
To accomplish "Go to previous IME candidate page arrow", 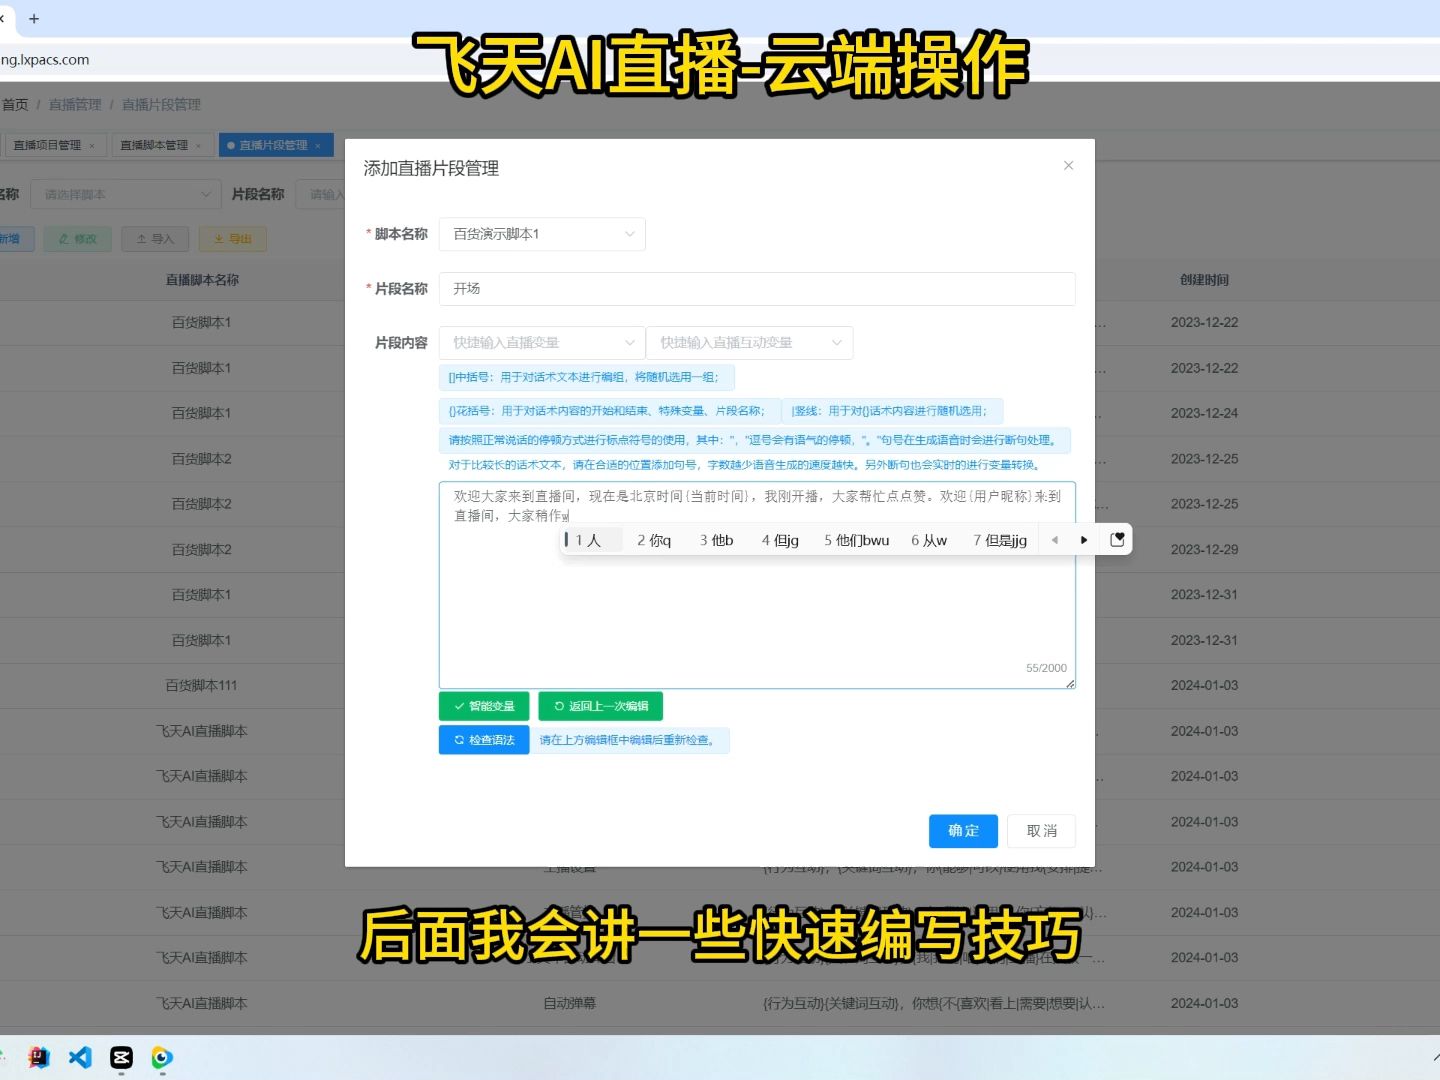I will coord(1055,540).
